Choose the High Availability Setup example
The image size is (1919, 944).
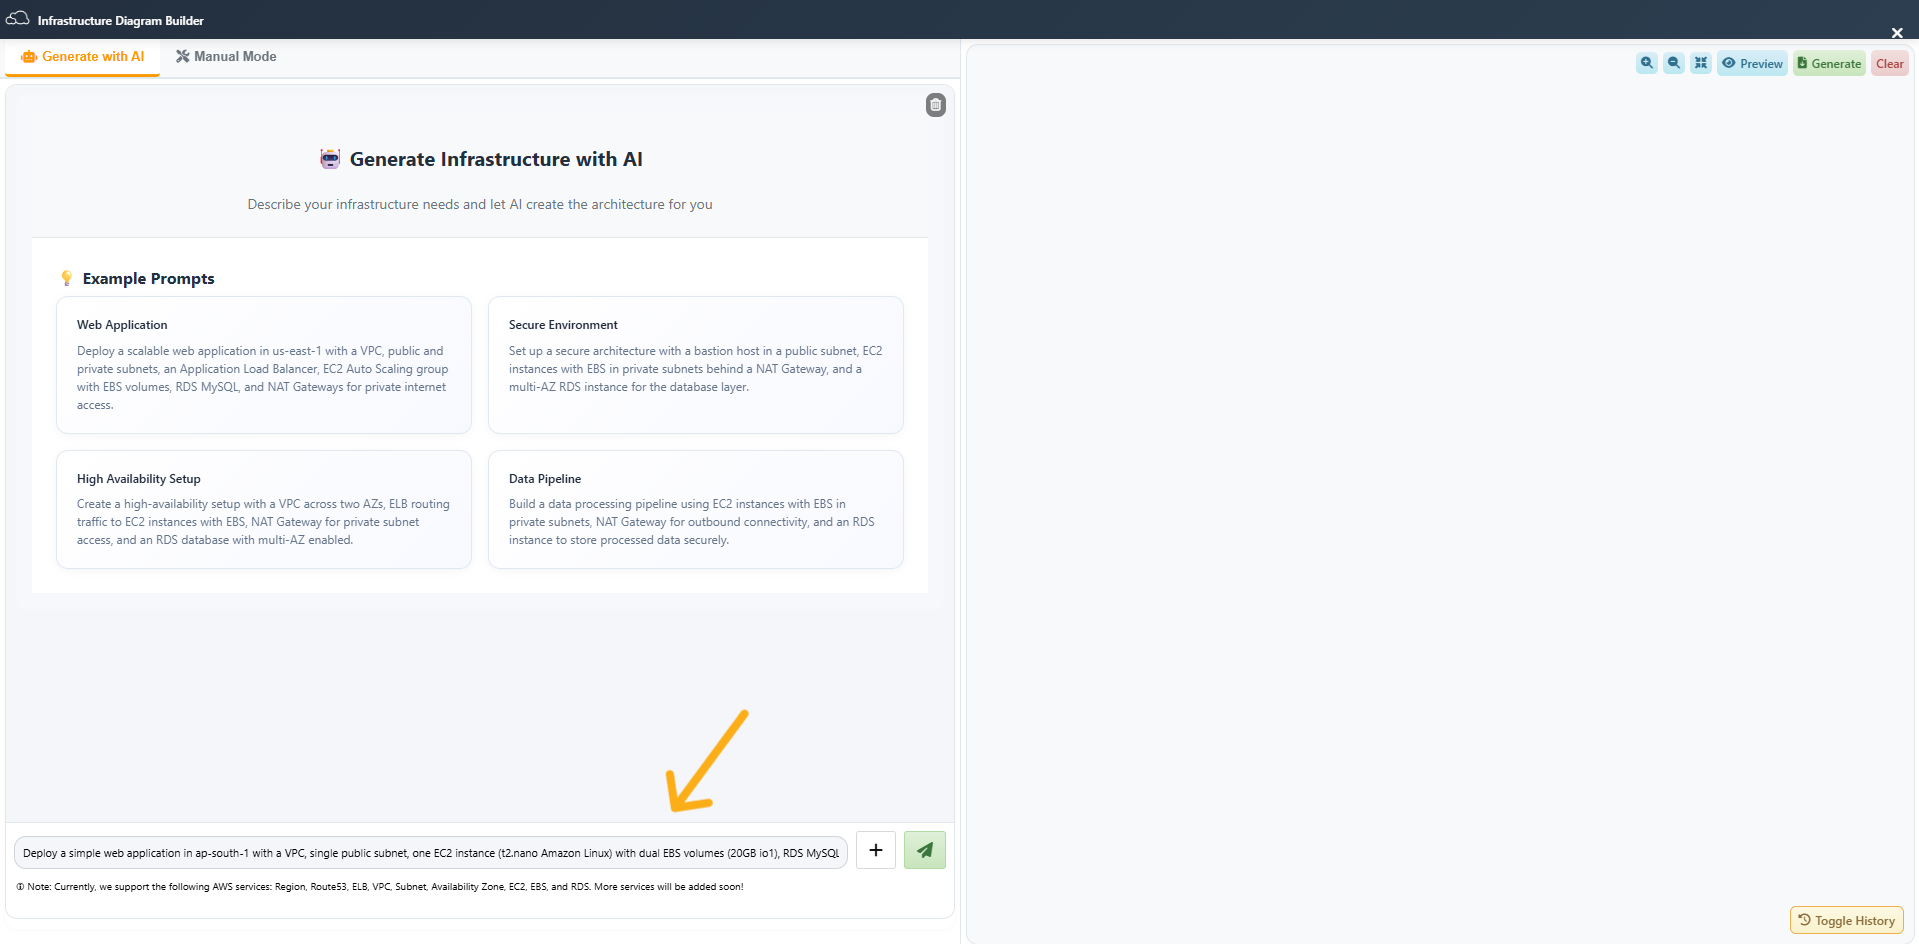264,509
